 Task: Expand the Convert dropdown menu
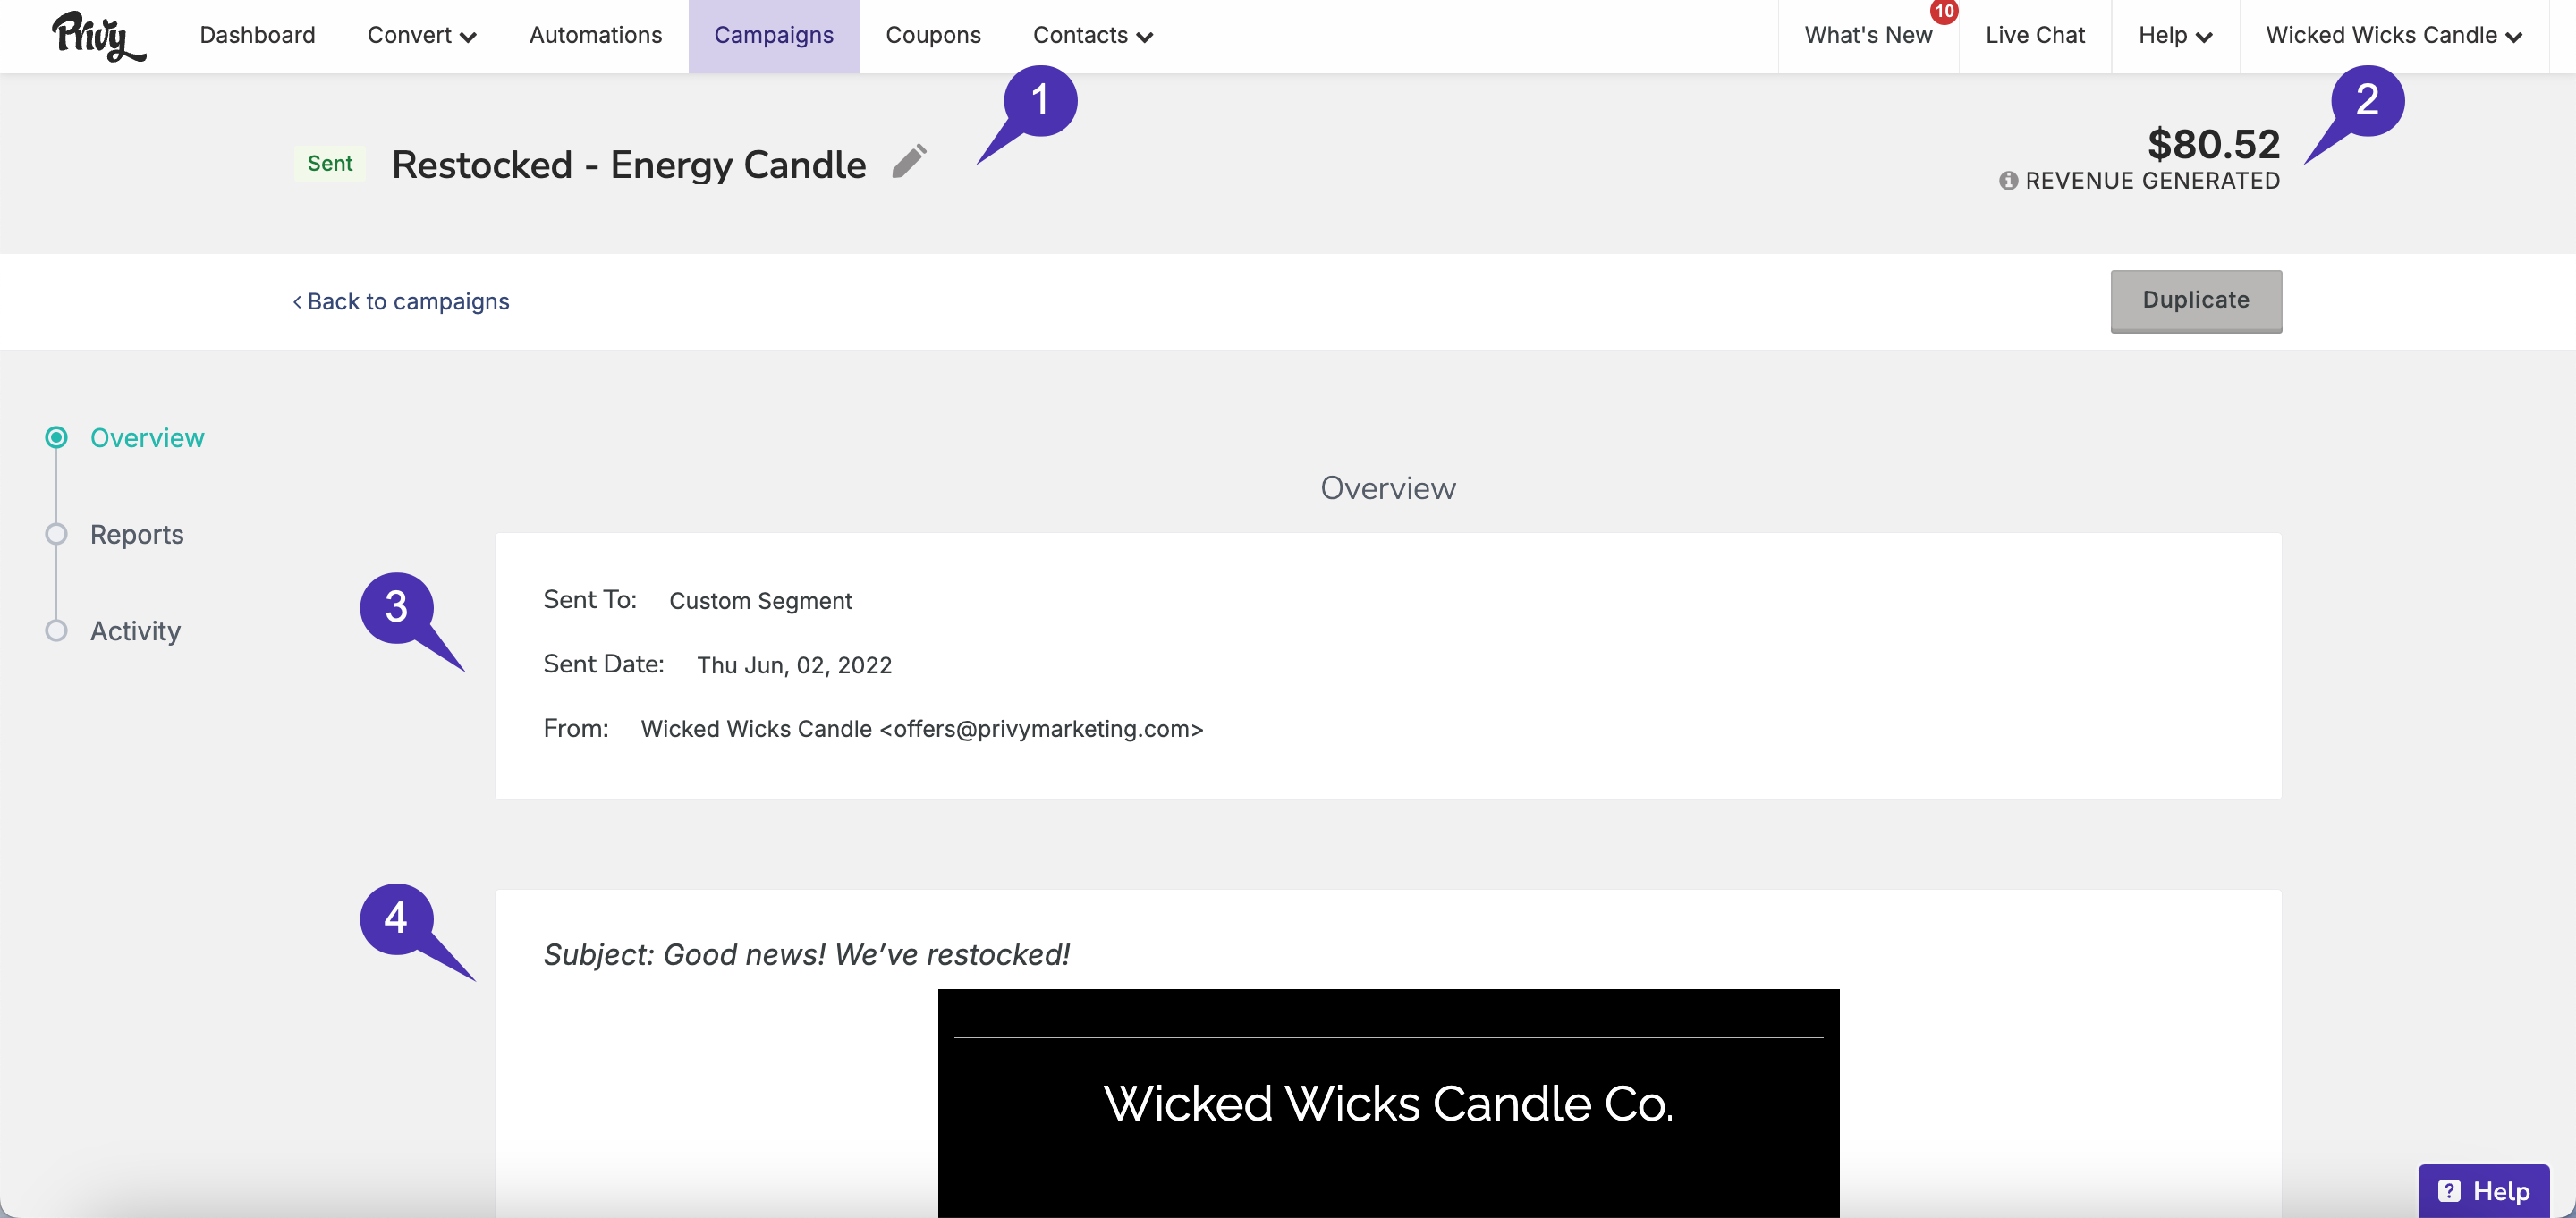click(x=422, y=36)
